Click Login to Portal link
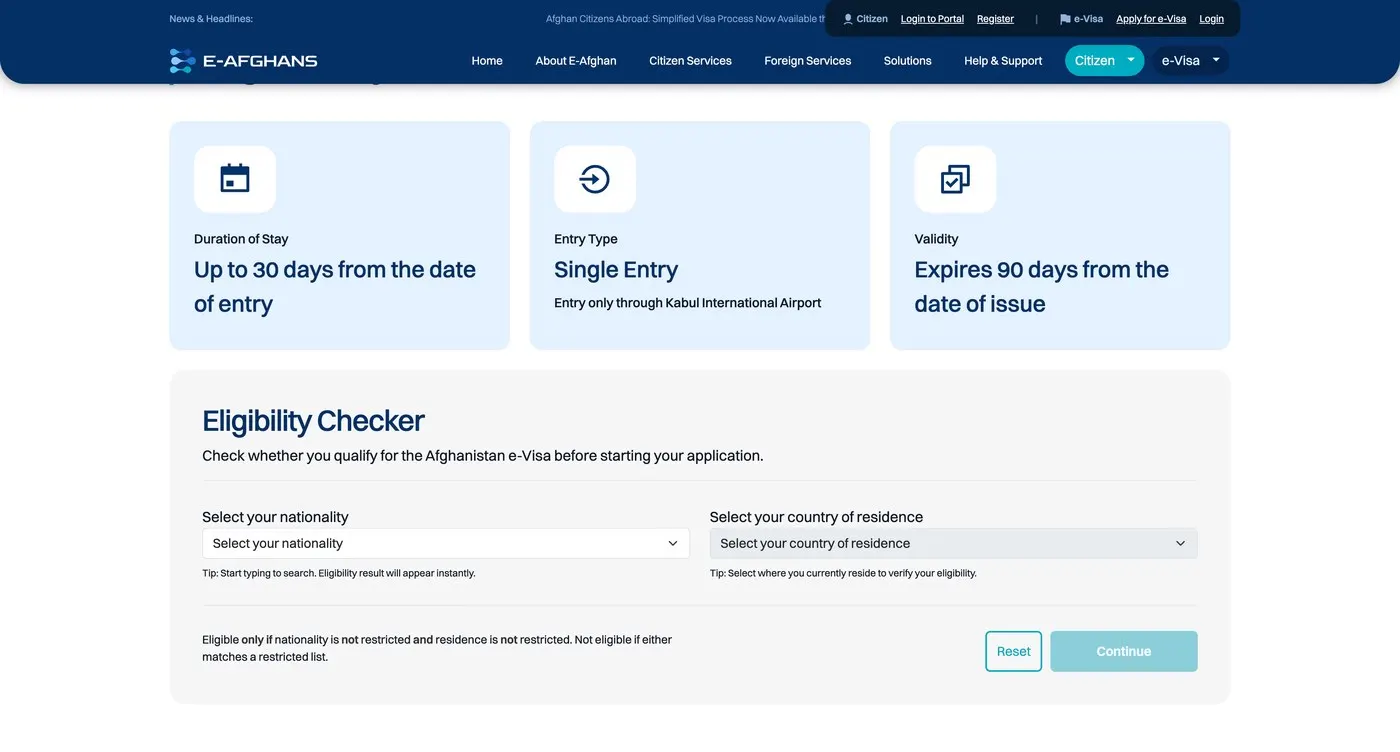This screenshot has height=752, width=1400. (932, 19)
